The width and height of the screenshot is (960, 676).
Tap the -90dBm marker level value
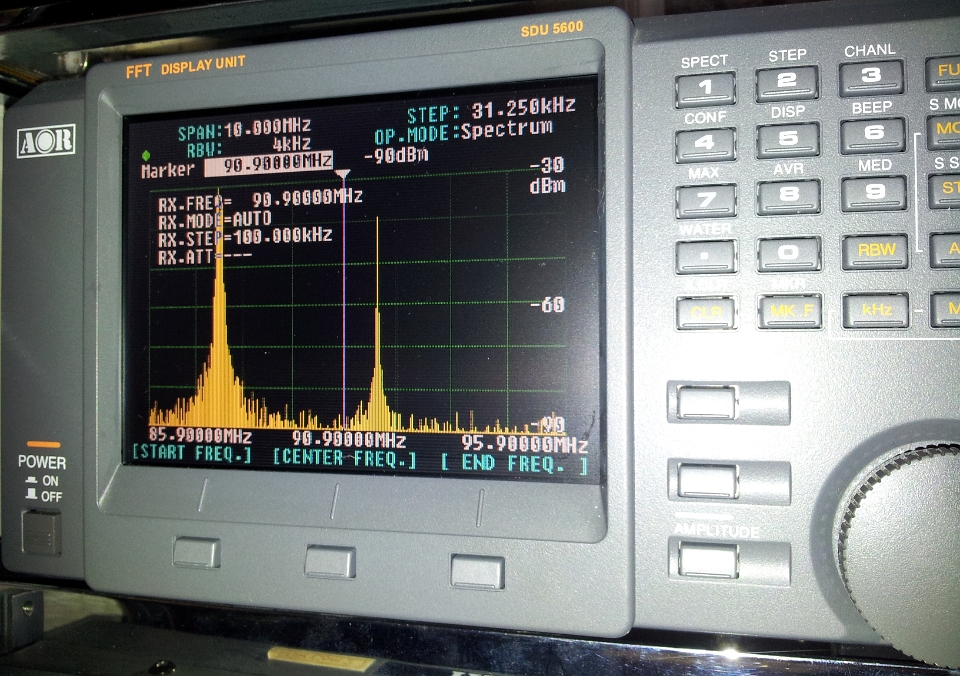pos(396,155)
